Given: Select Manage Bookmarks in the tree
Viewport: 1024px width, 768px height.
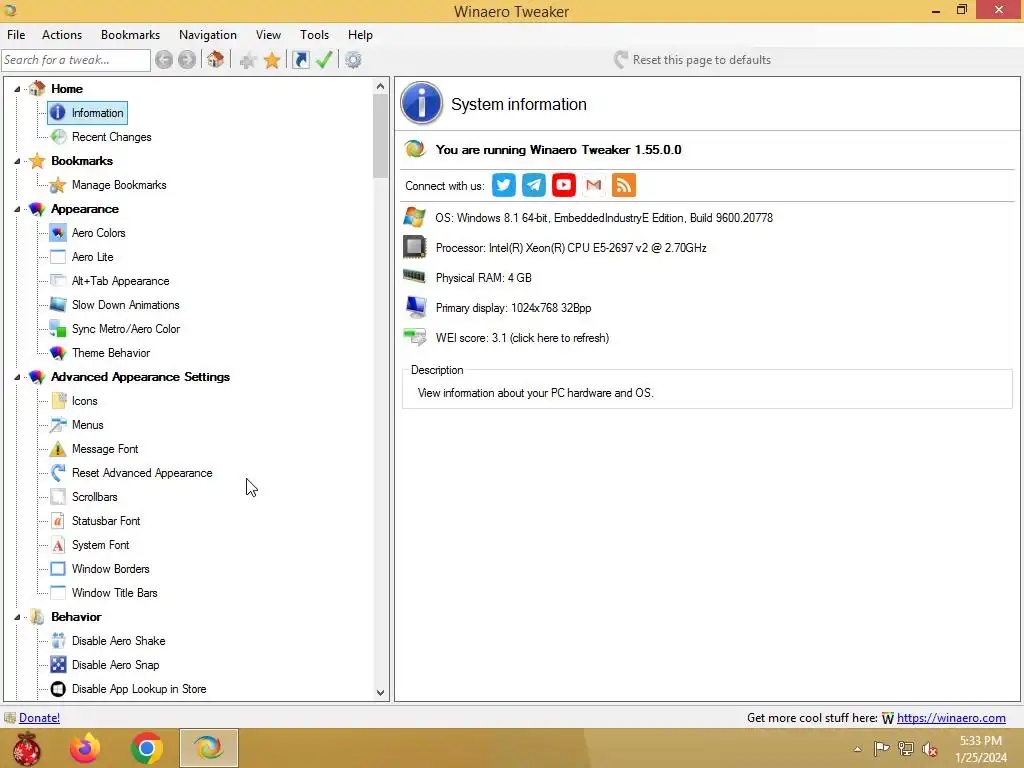Looking at the screenshot, I should coord(119,185).
